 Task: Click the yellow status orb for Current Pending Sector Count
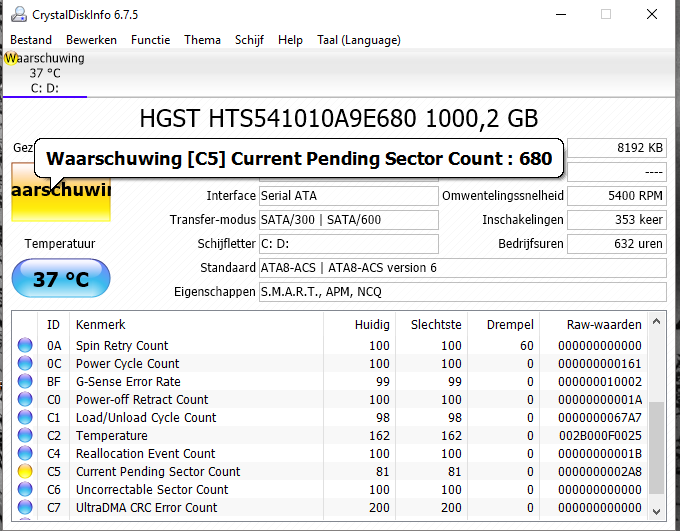coord(26,472)
